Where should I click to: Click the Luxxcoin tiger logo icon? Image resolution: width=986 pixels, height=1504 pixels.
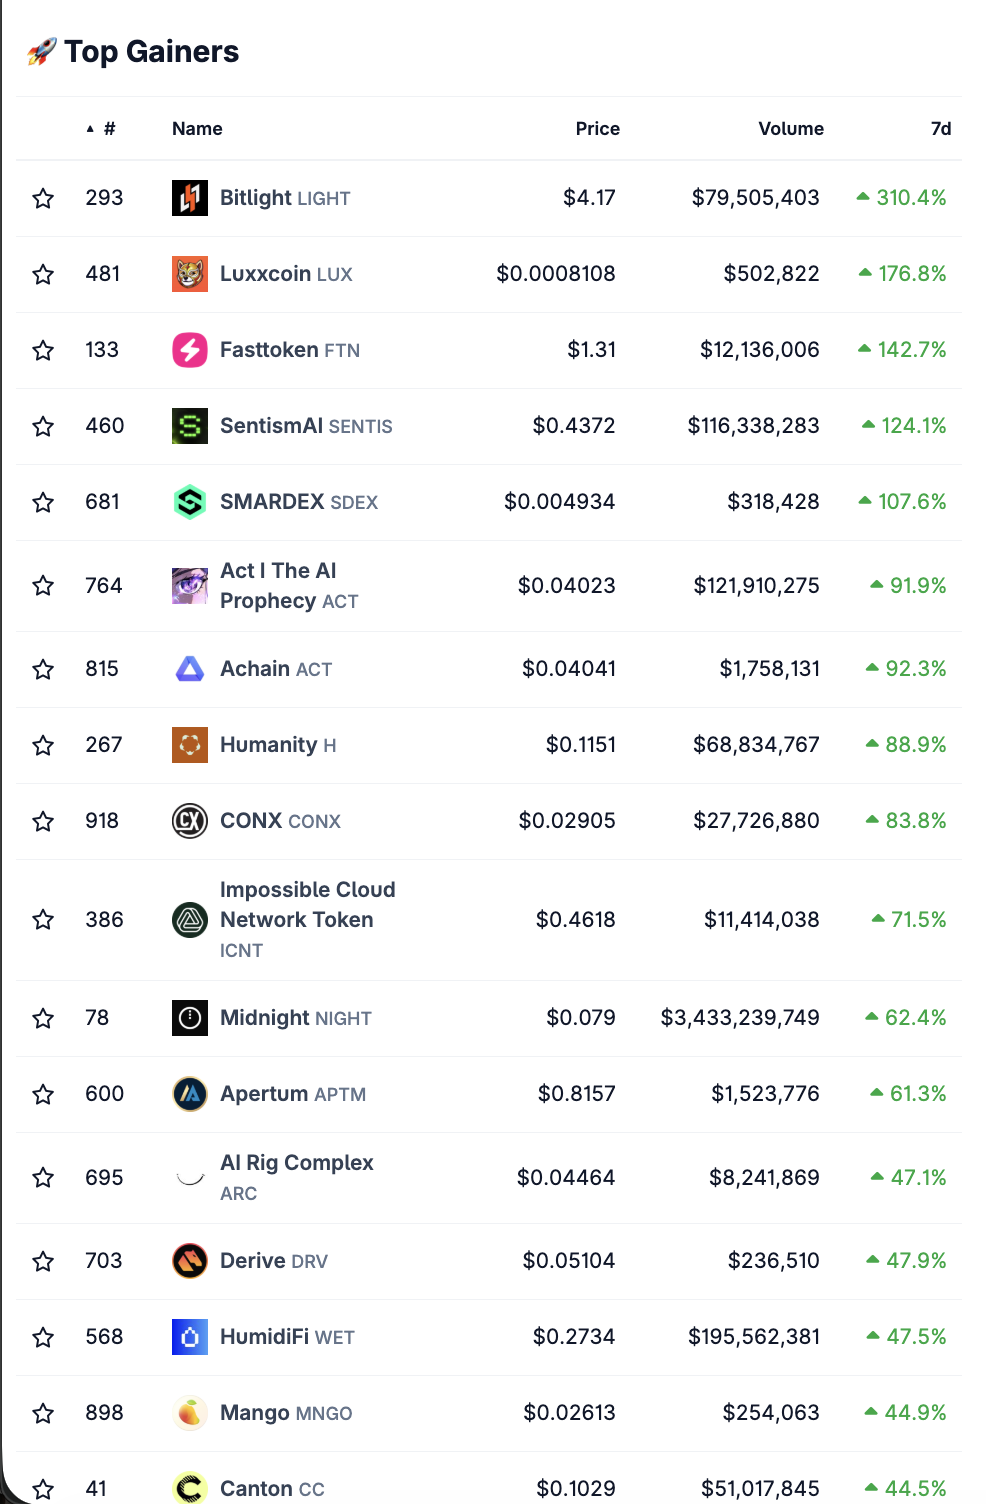[x=189, y=274]
